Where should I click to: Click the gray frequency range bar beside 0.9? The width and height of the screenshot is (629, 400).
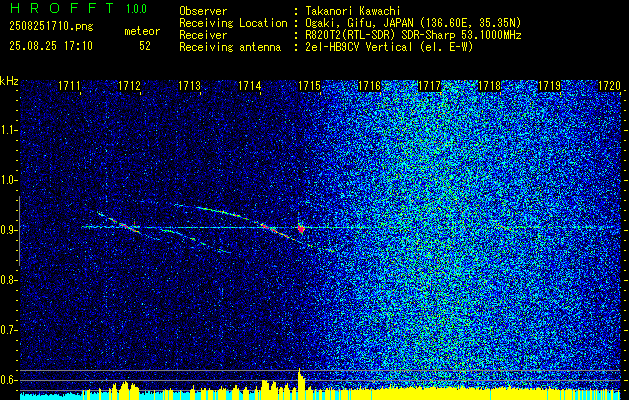pos(19,231)
